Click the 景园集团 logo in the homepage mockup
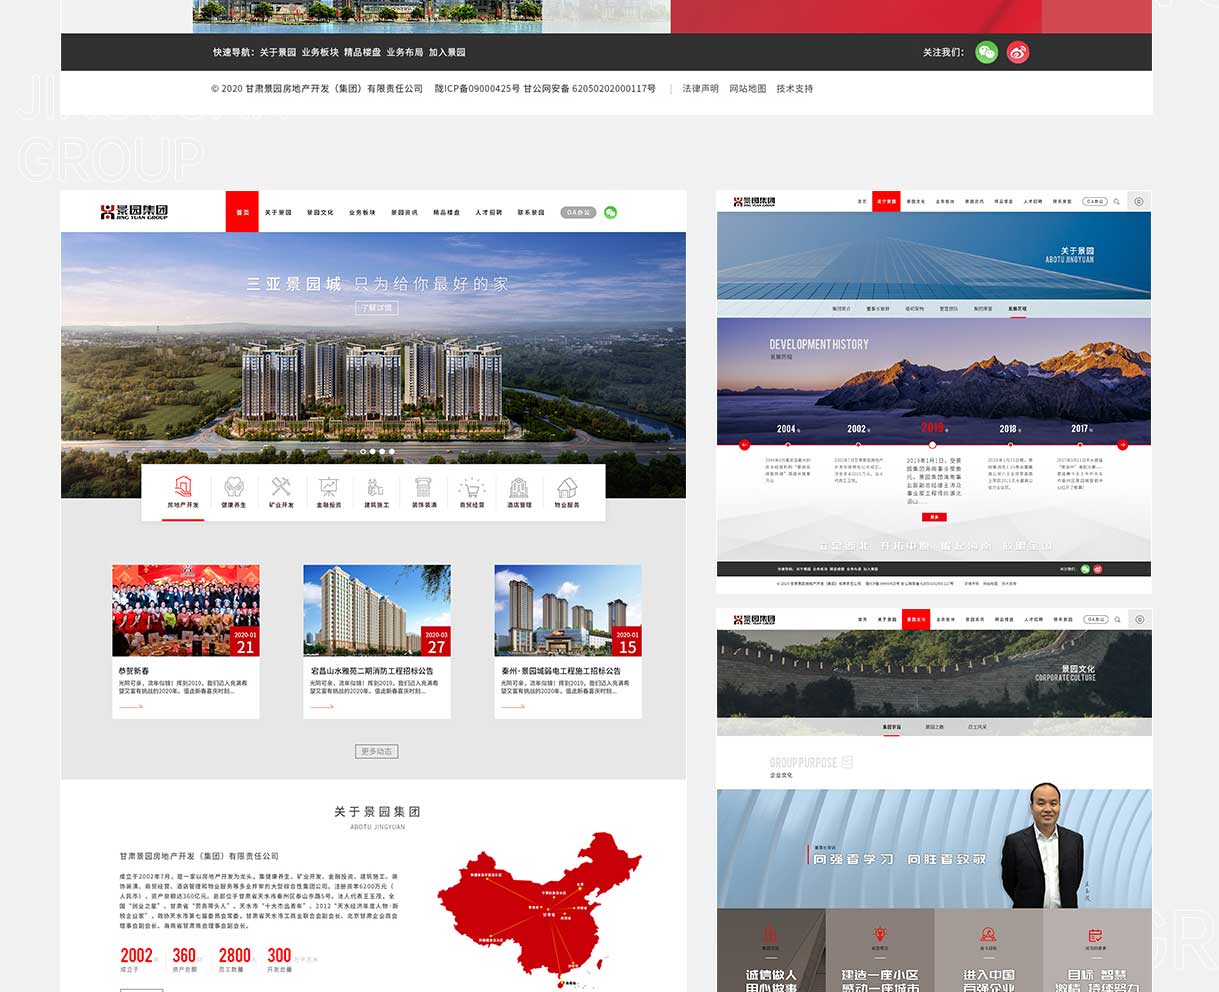 pyautogui.click(x=134, y=212)
